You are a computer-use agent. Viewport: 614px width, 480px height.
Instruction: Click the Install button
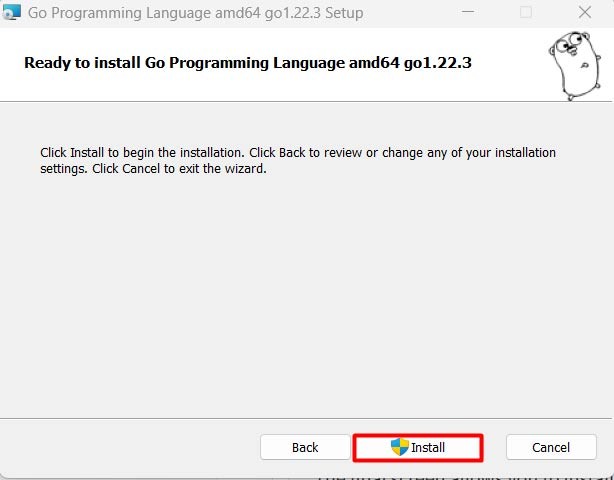[x=418, y=447]
